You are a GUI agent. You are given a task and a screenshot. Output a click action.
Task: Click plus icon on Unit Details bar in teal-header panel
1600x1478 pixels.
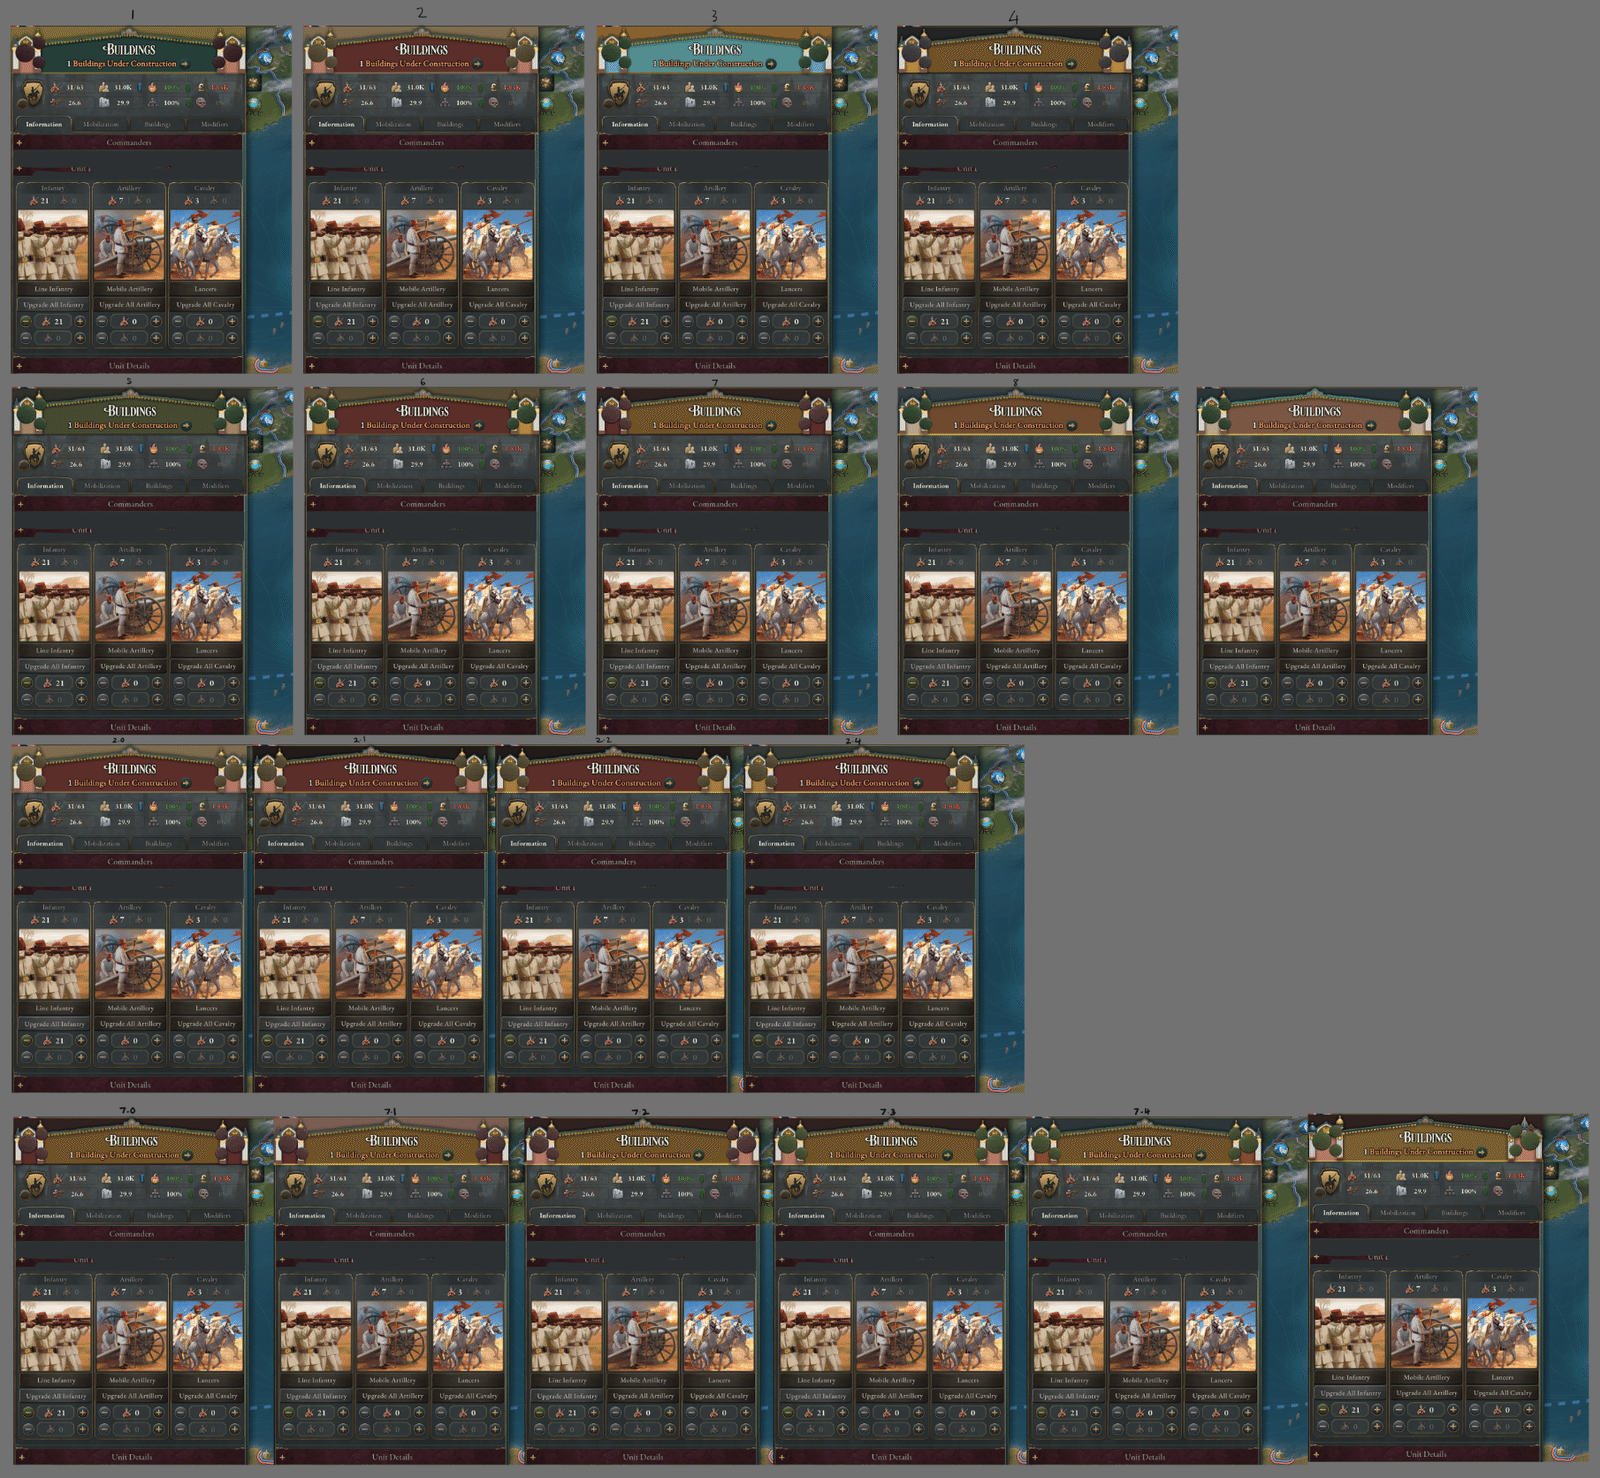605,366
